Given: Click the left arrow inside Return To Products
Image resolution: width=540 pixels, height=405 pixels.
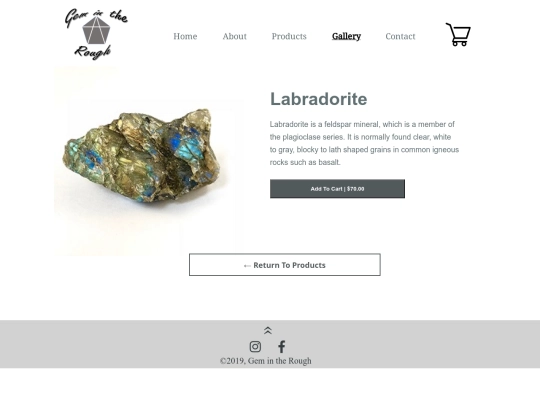Looking at the screenshot, I should point(247,266).
